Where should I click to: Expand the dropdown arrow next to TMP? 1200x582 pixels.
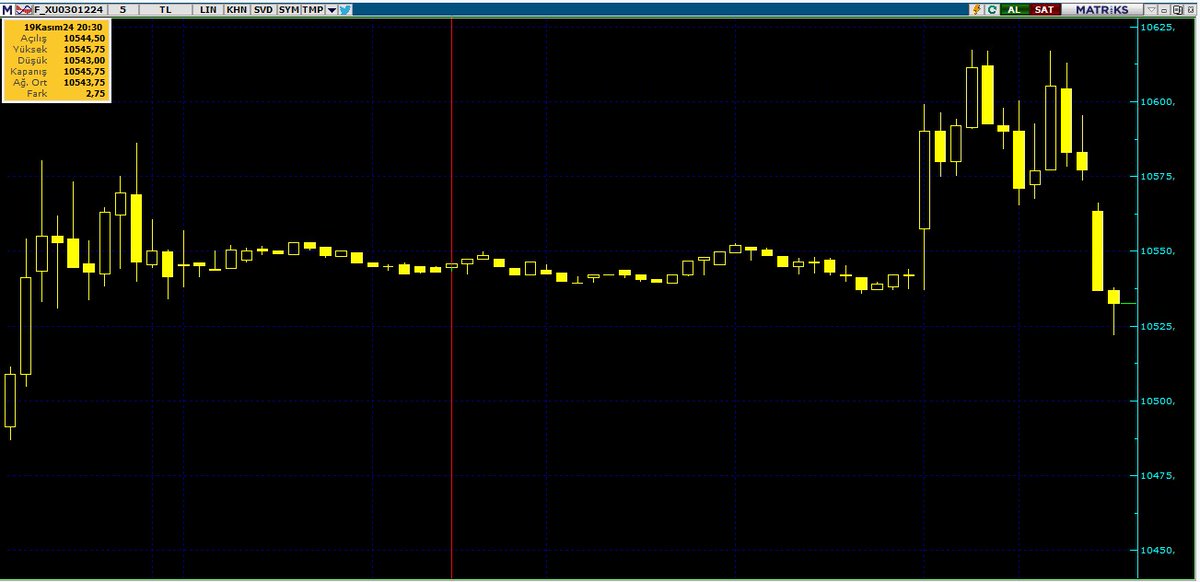coord(331,10)
